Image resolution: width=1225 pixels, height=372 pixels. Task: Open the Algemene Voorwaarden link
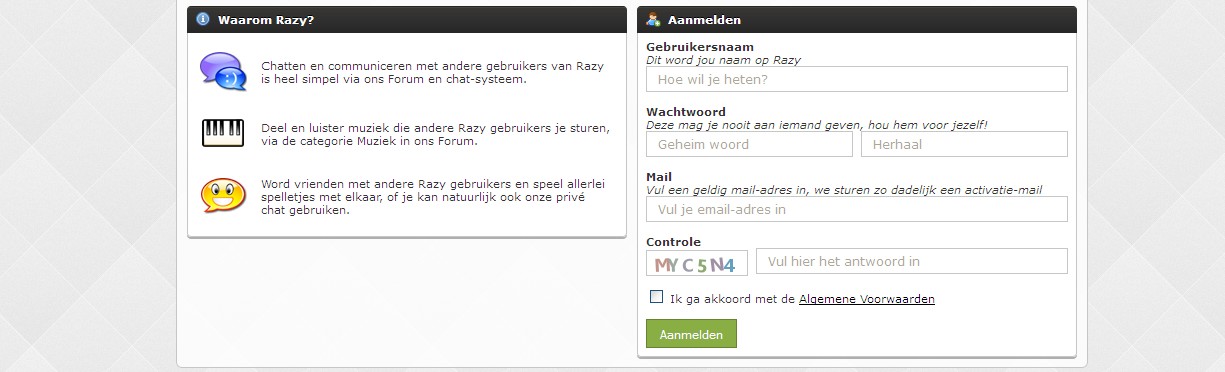[x=867, y=299]
